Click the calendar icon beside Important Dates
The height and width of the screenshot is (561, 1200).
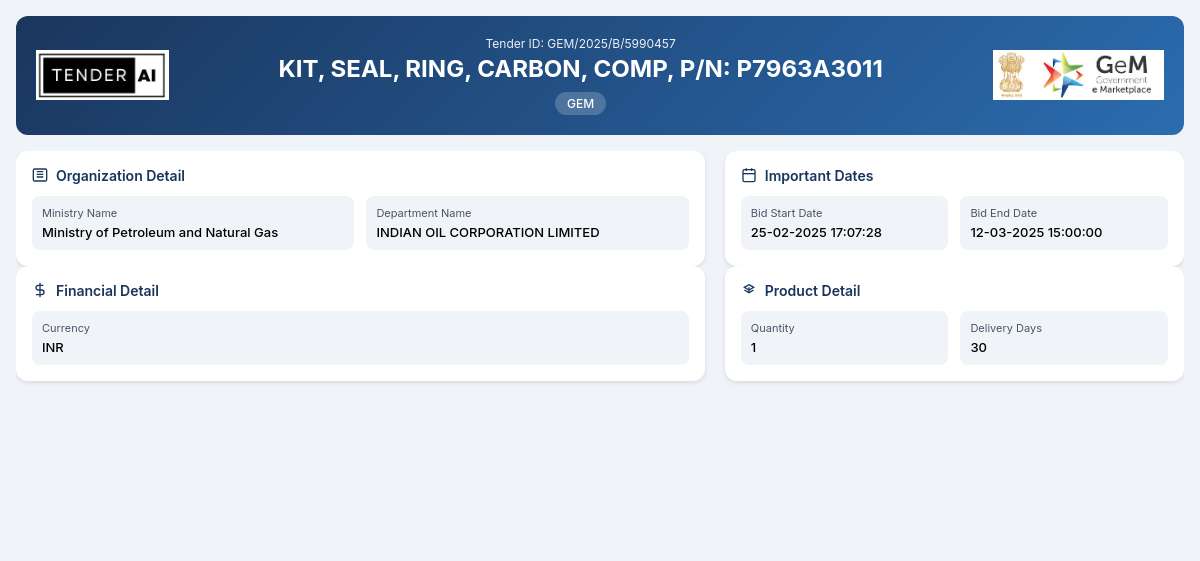[x=749, y=176]
